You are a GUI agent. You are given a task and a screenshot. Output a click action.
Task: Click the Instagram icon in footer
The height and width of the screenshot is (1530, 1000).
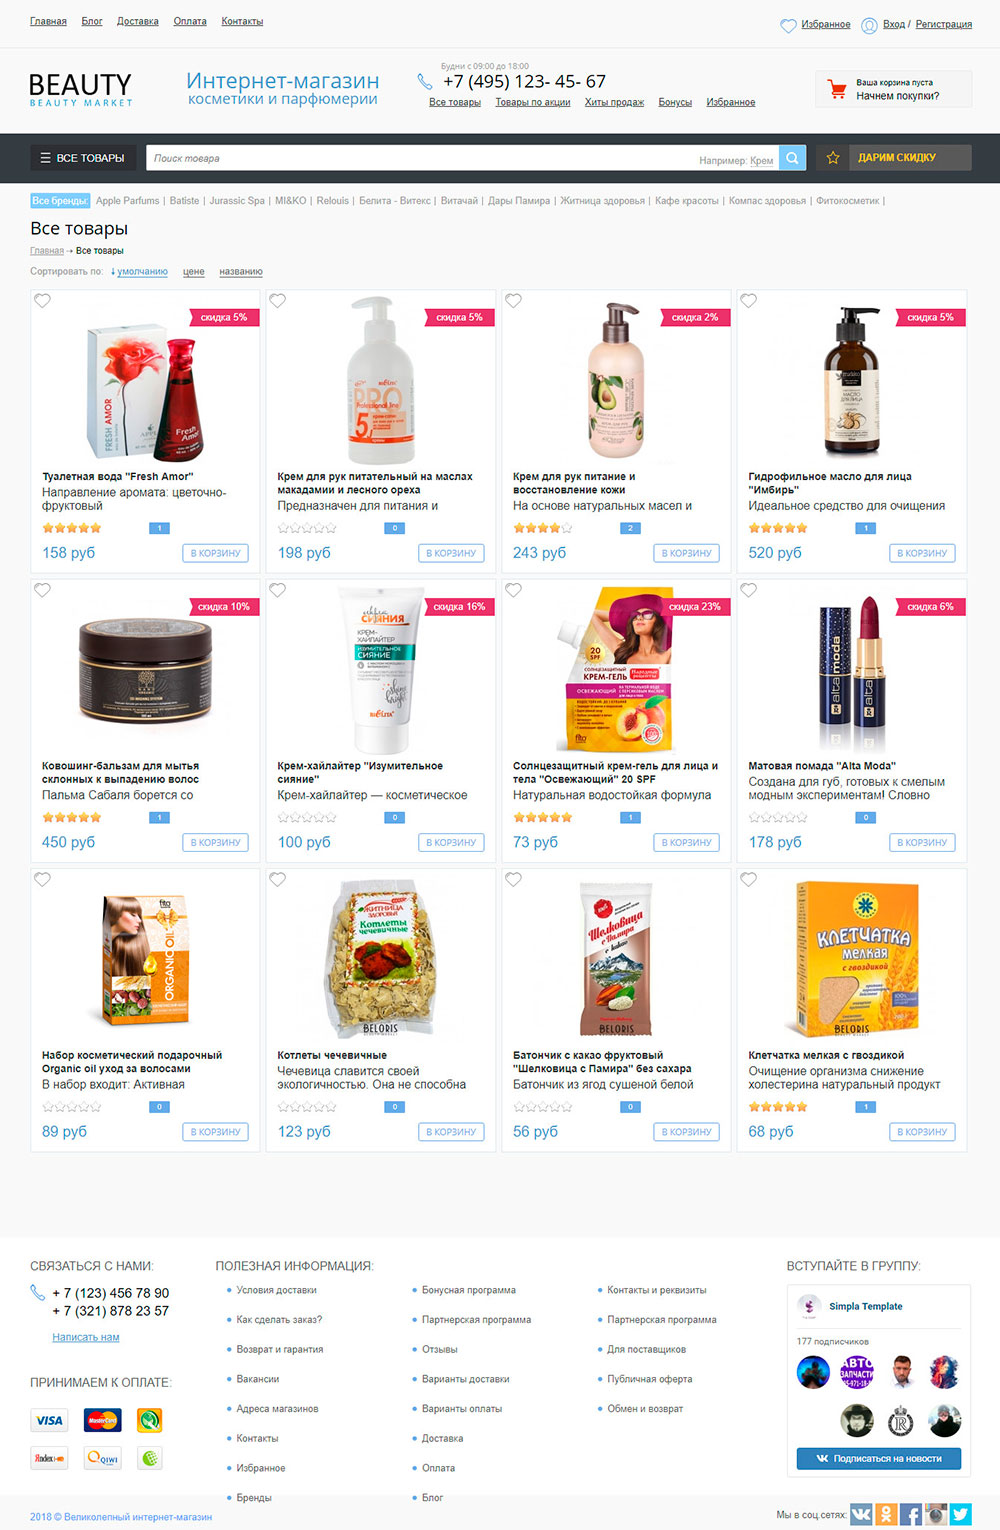point(936,1514)
